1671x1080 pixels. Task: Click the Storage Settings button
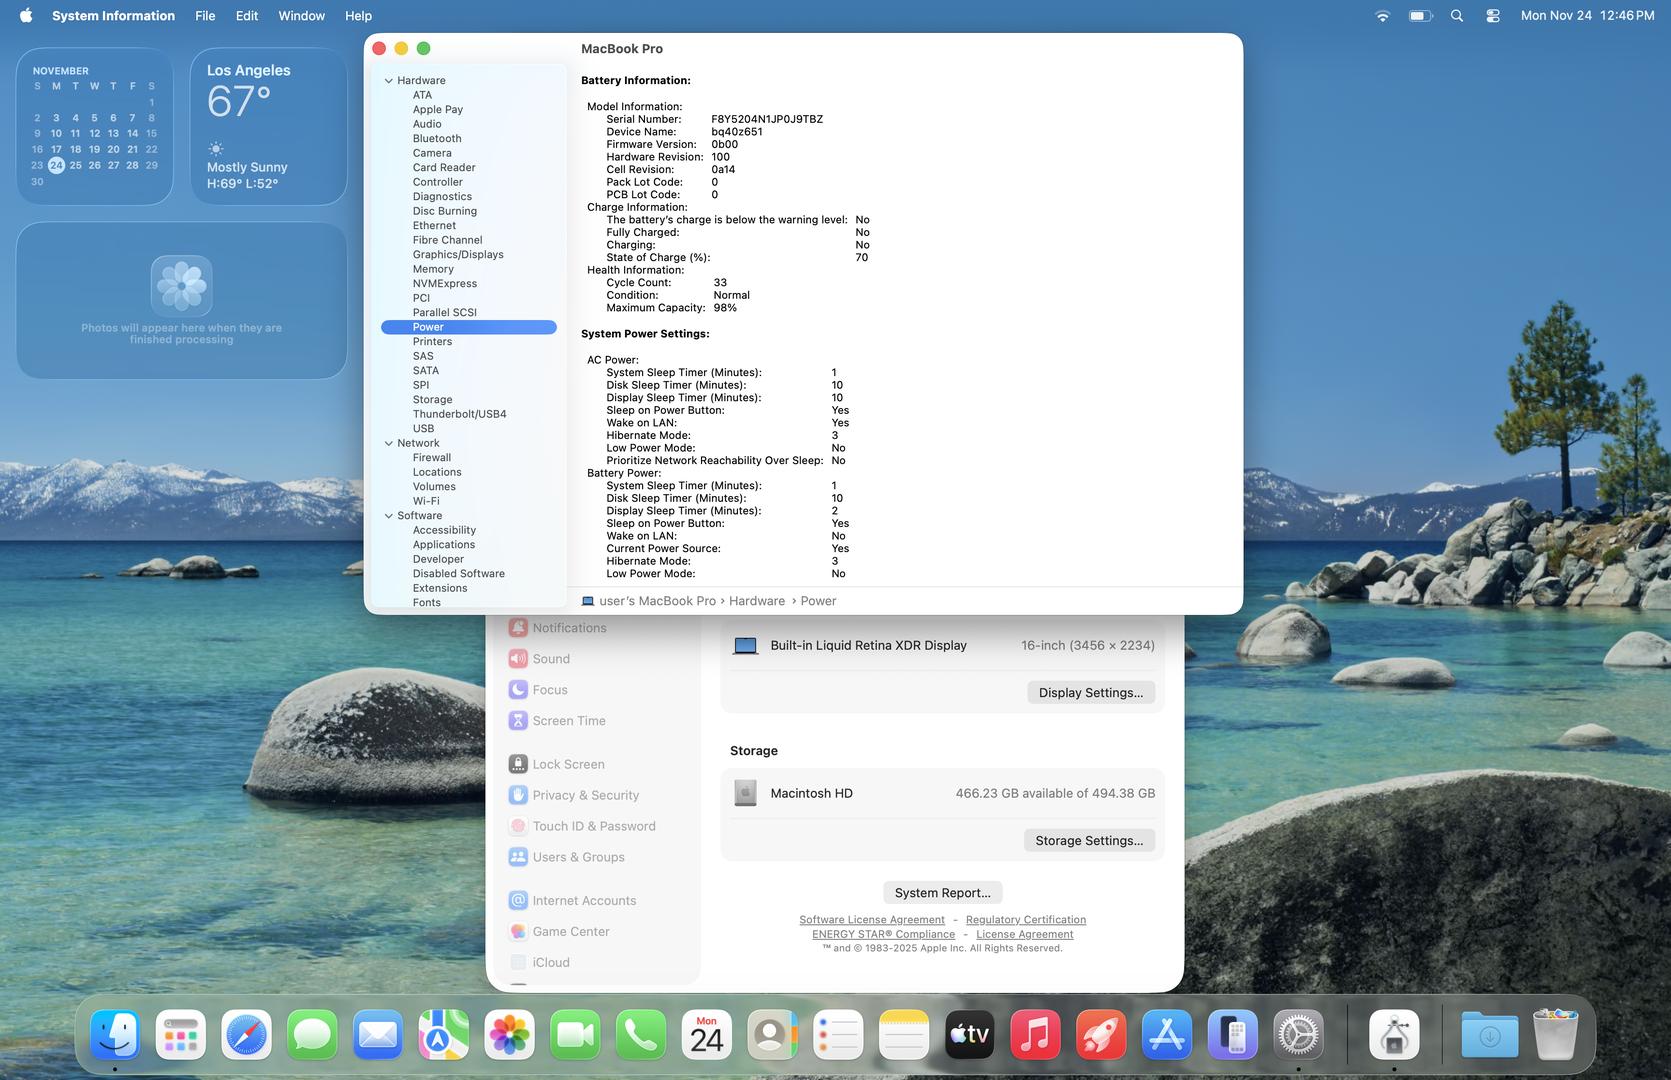tap(1089, 841)
